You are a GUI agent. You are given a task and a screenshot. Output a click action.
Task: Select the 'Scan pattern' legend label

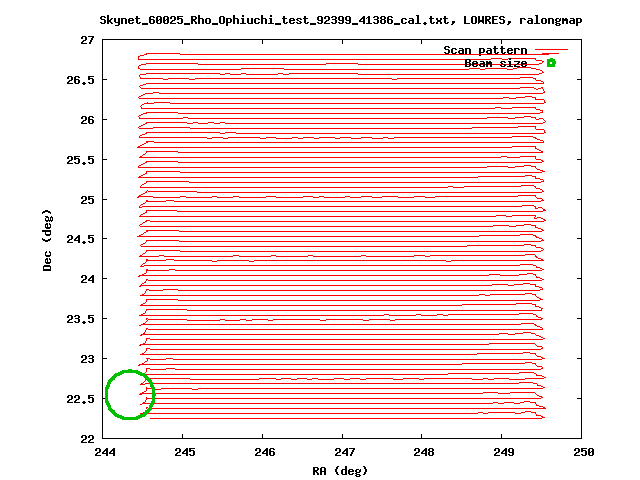[485, 51]
